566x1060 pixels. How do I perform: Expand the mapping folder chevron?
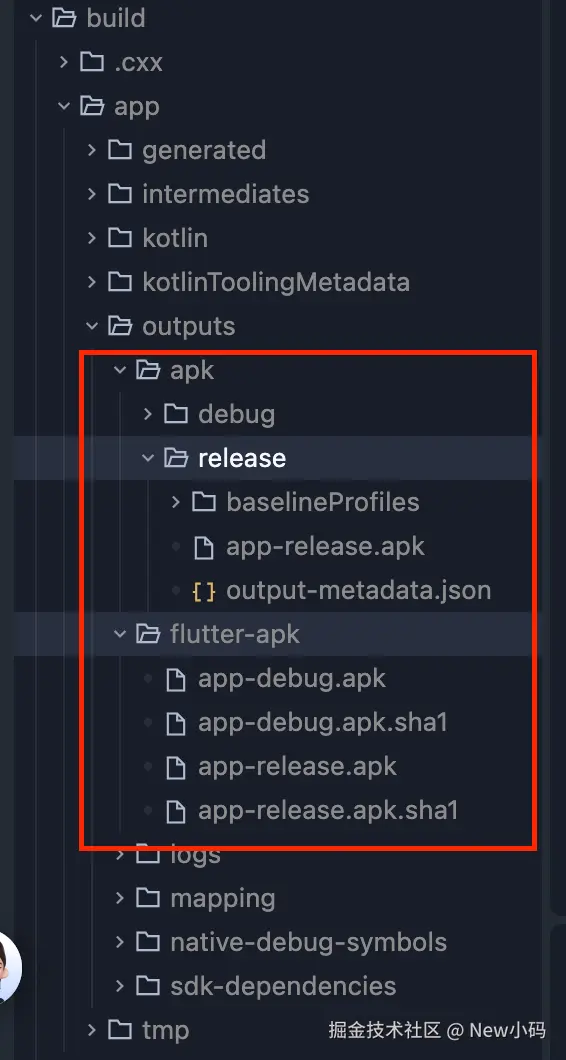coord(120,898)
